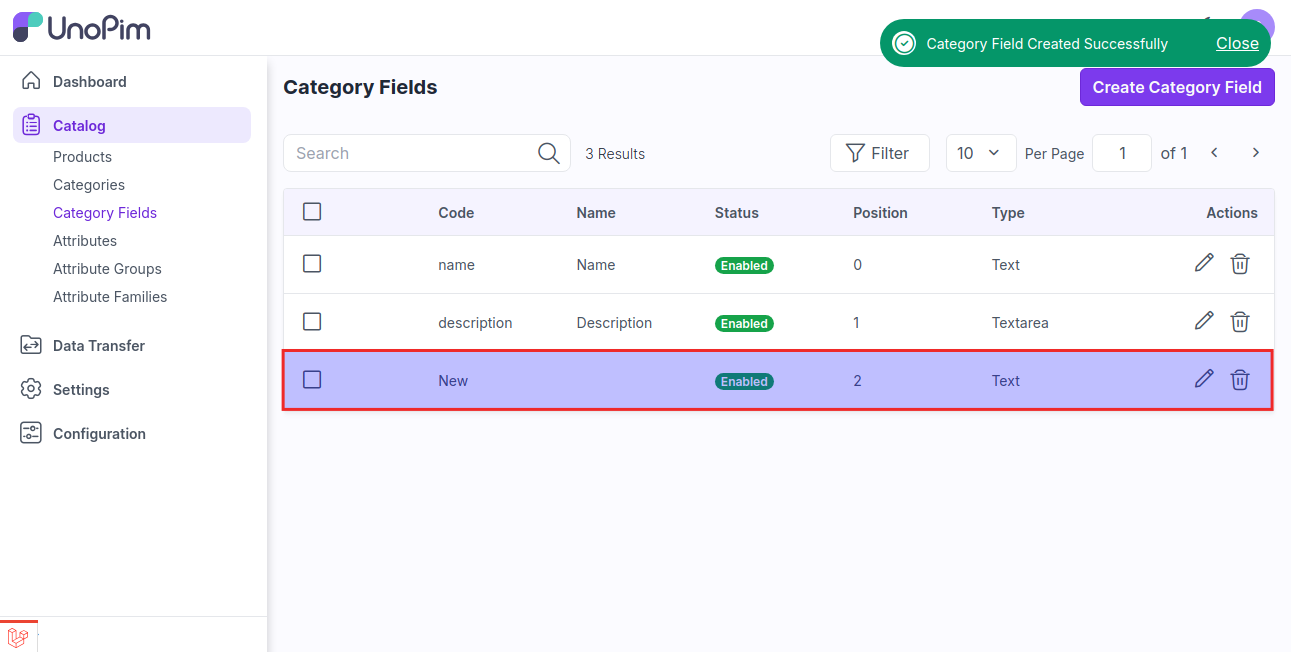This screenshot has width=1291, height=652.
Task: Check the checkbox for the name row
Action: (312, 263)
